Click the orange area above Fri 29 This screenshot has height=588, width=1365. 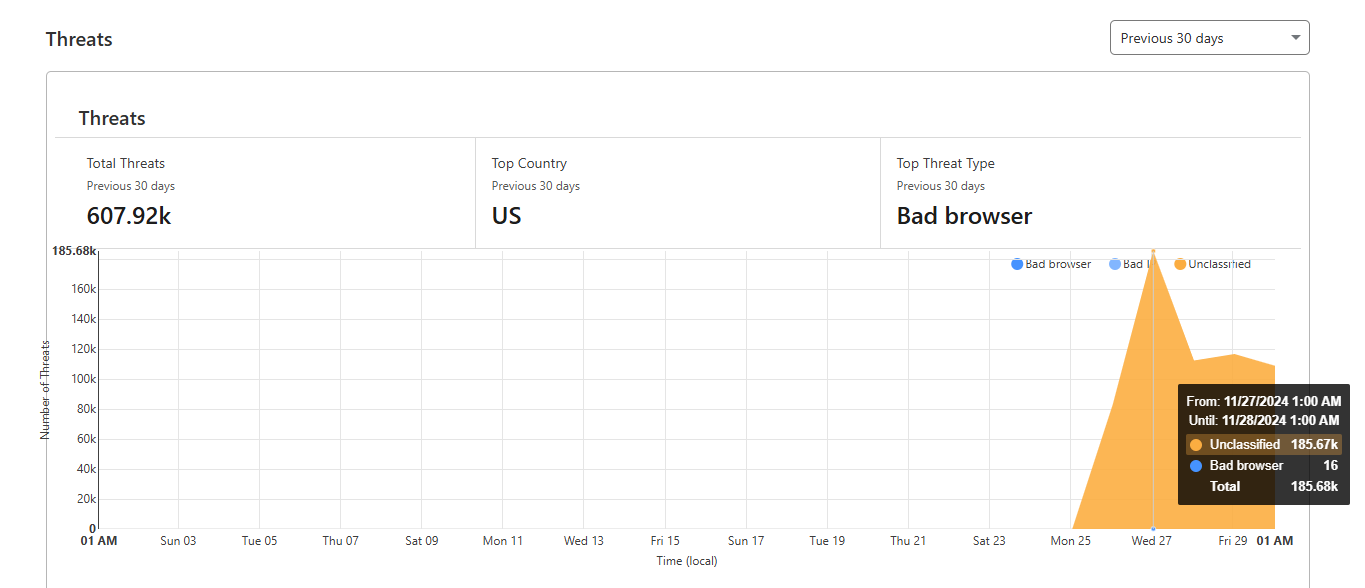click(x=1233, y=440)
